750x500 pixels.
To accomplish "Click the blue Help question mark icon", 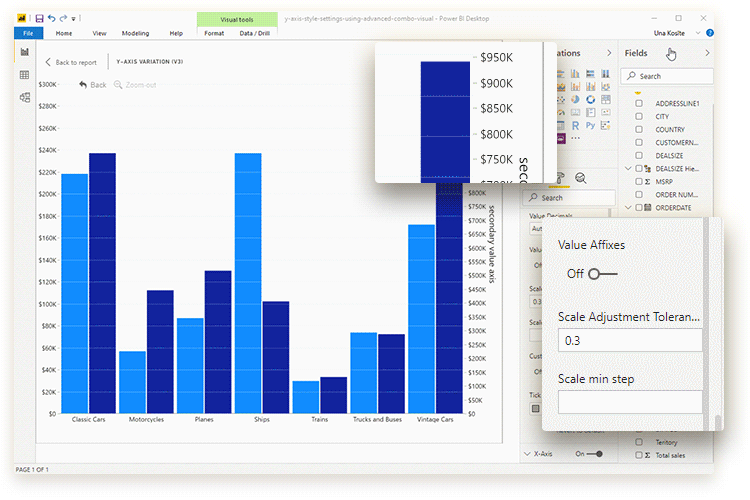I will click(710, 33).
